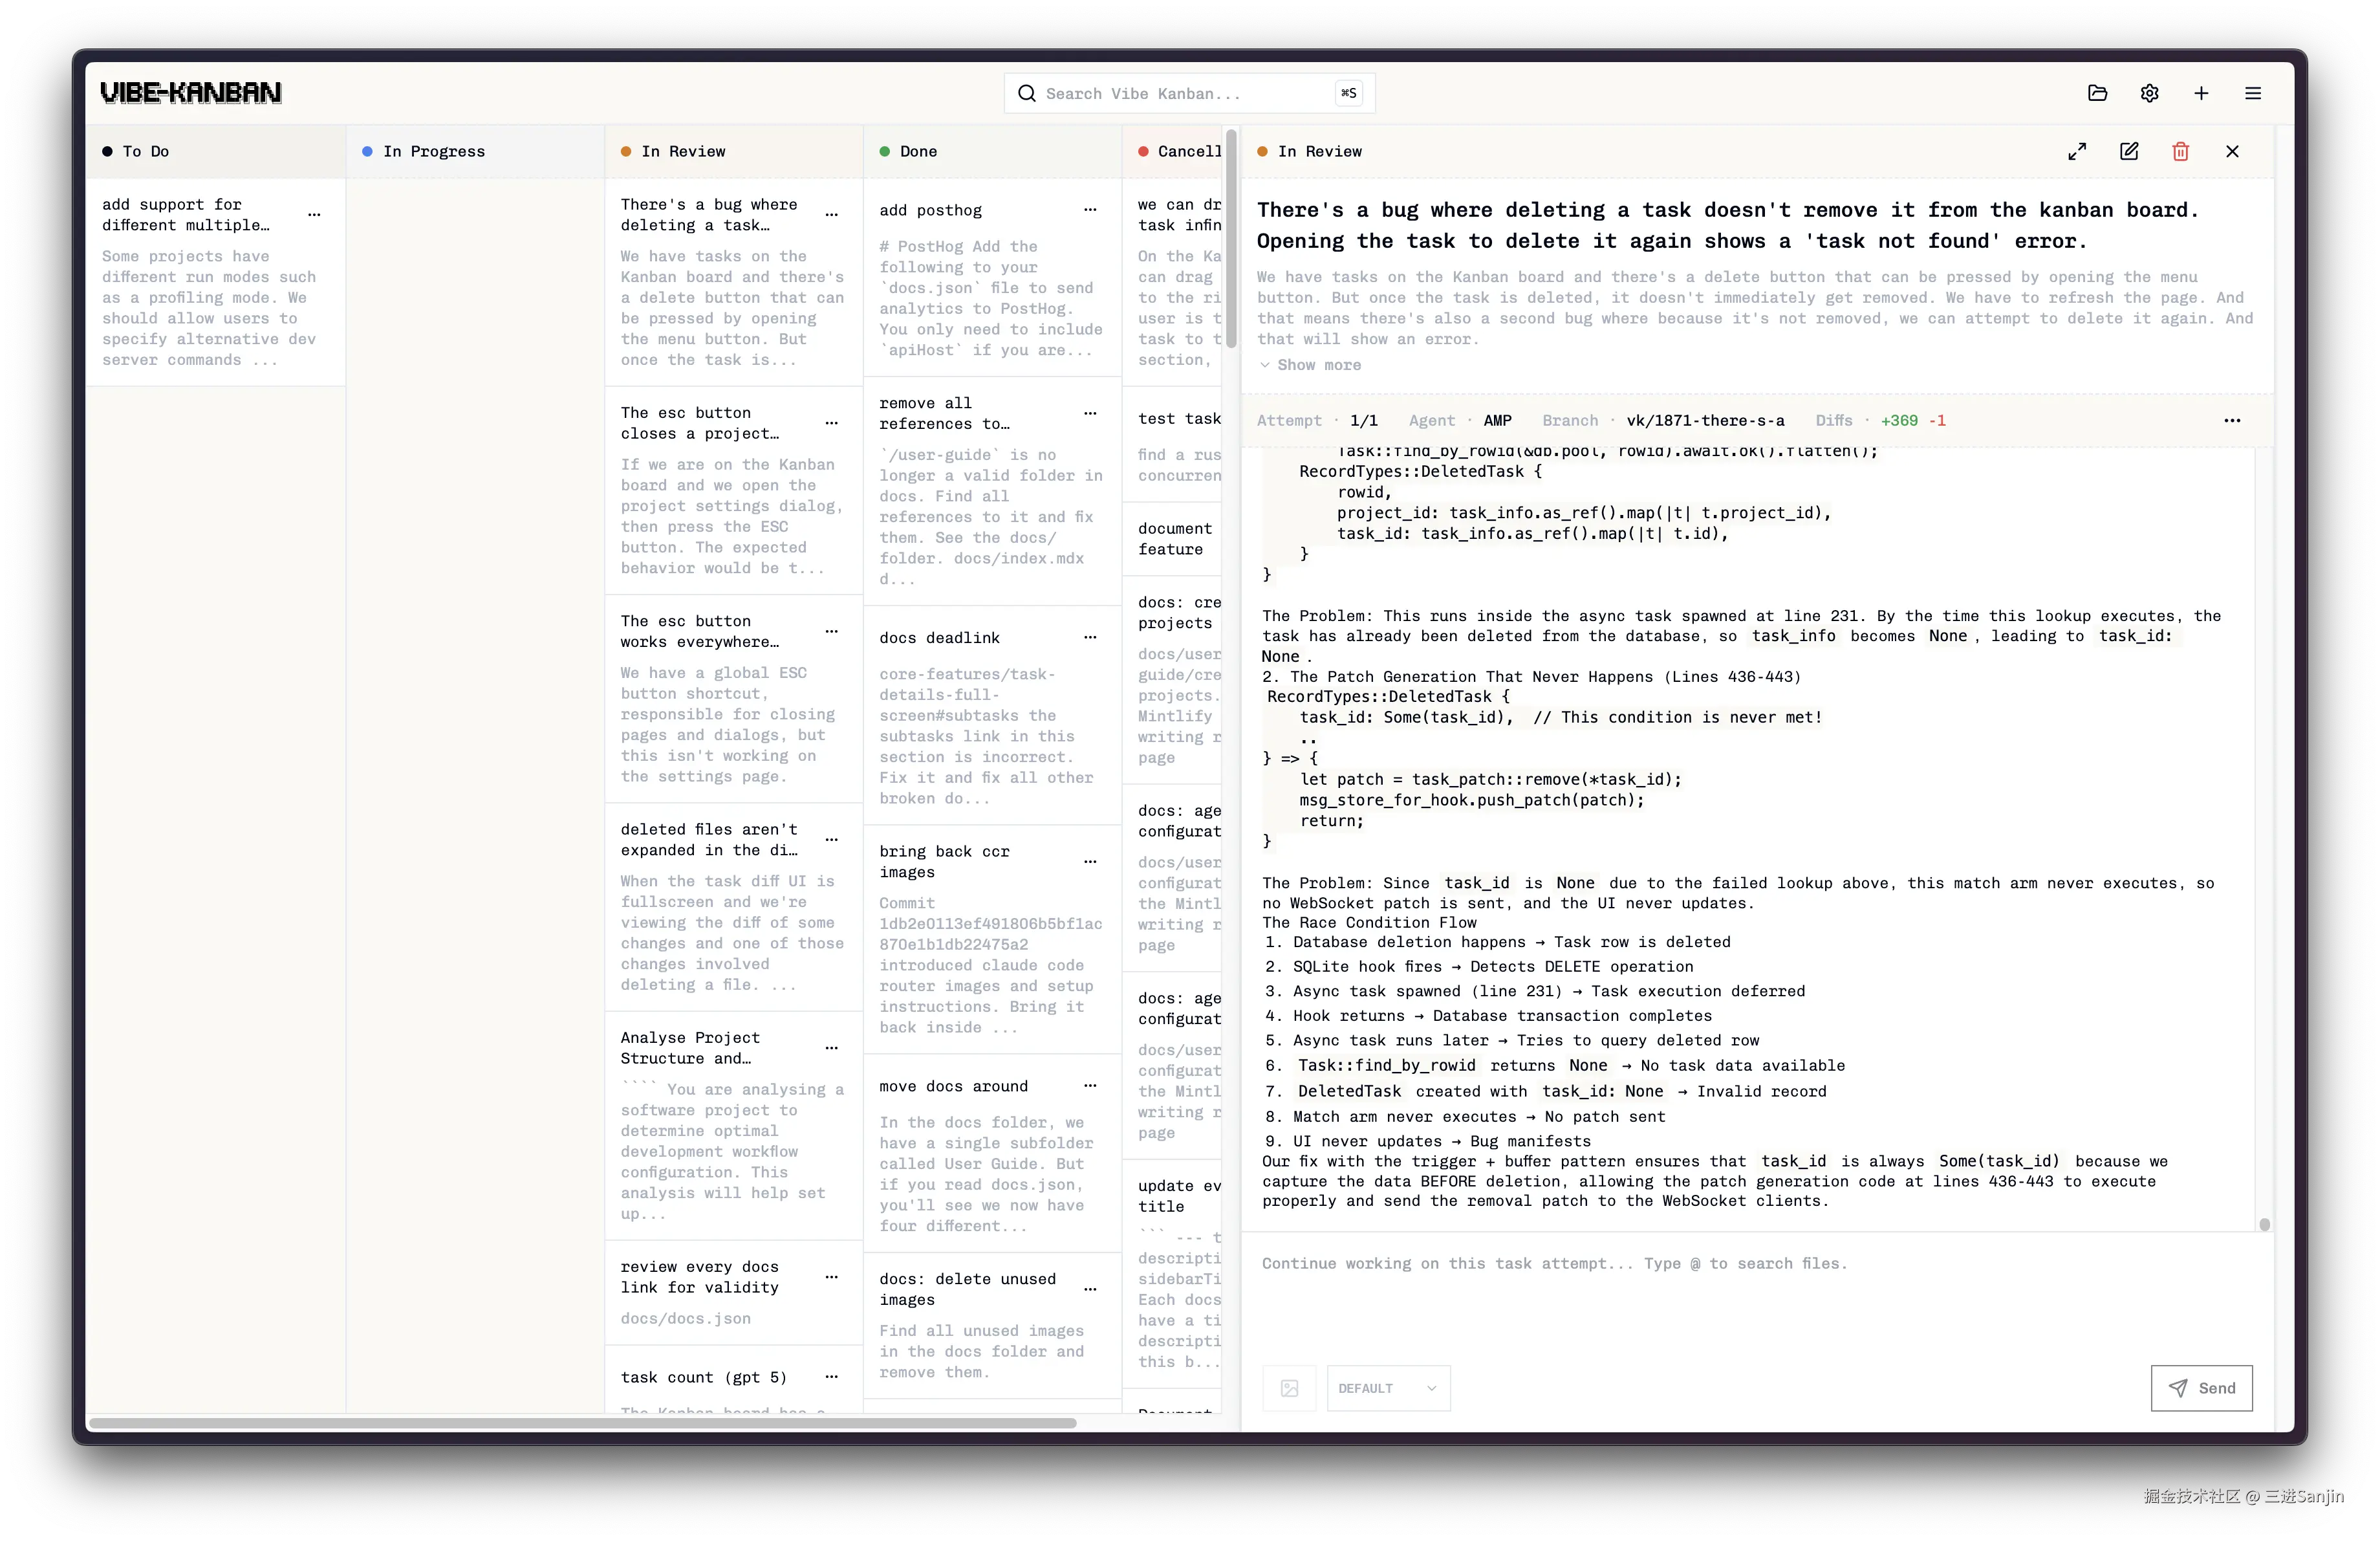The height and width of the screenshot is (1541, 2380).
Task: Edit the task using the pencil icon
Action: pos(2129,151)
